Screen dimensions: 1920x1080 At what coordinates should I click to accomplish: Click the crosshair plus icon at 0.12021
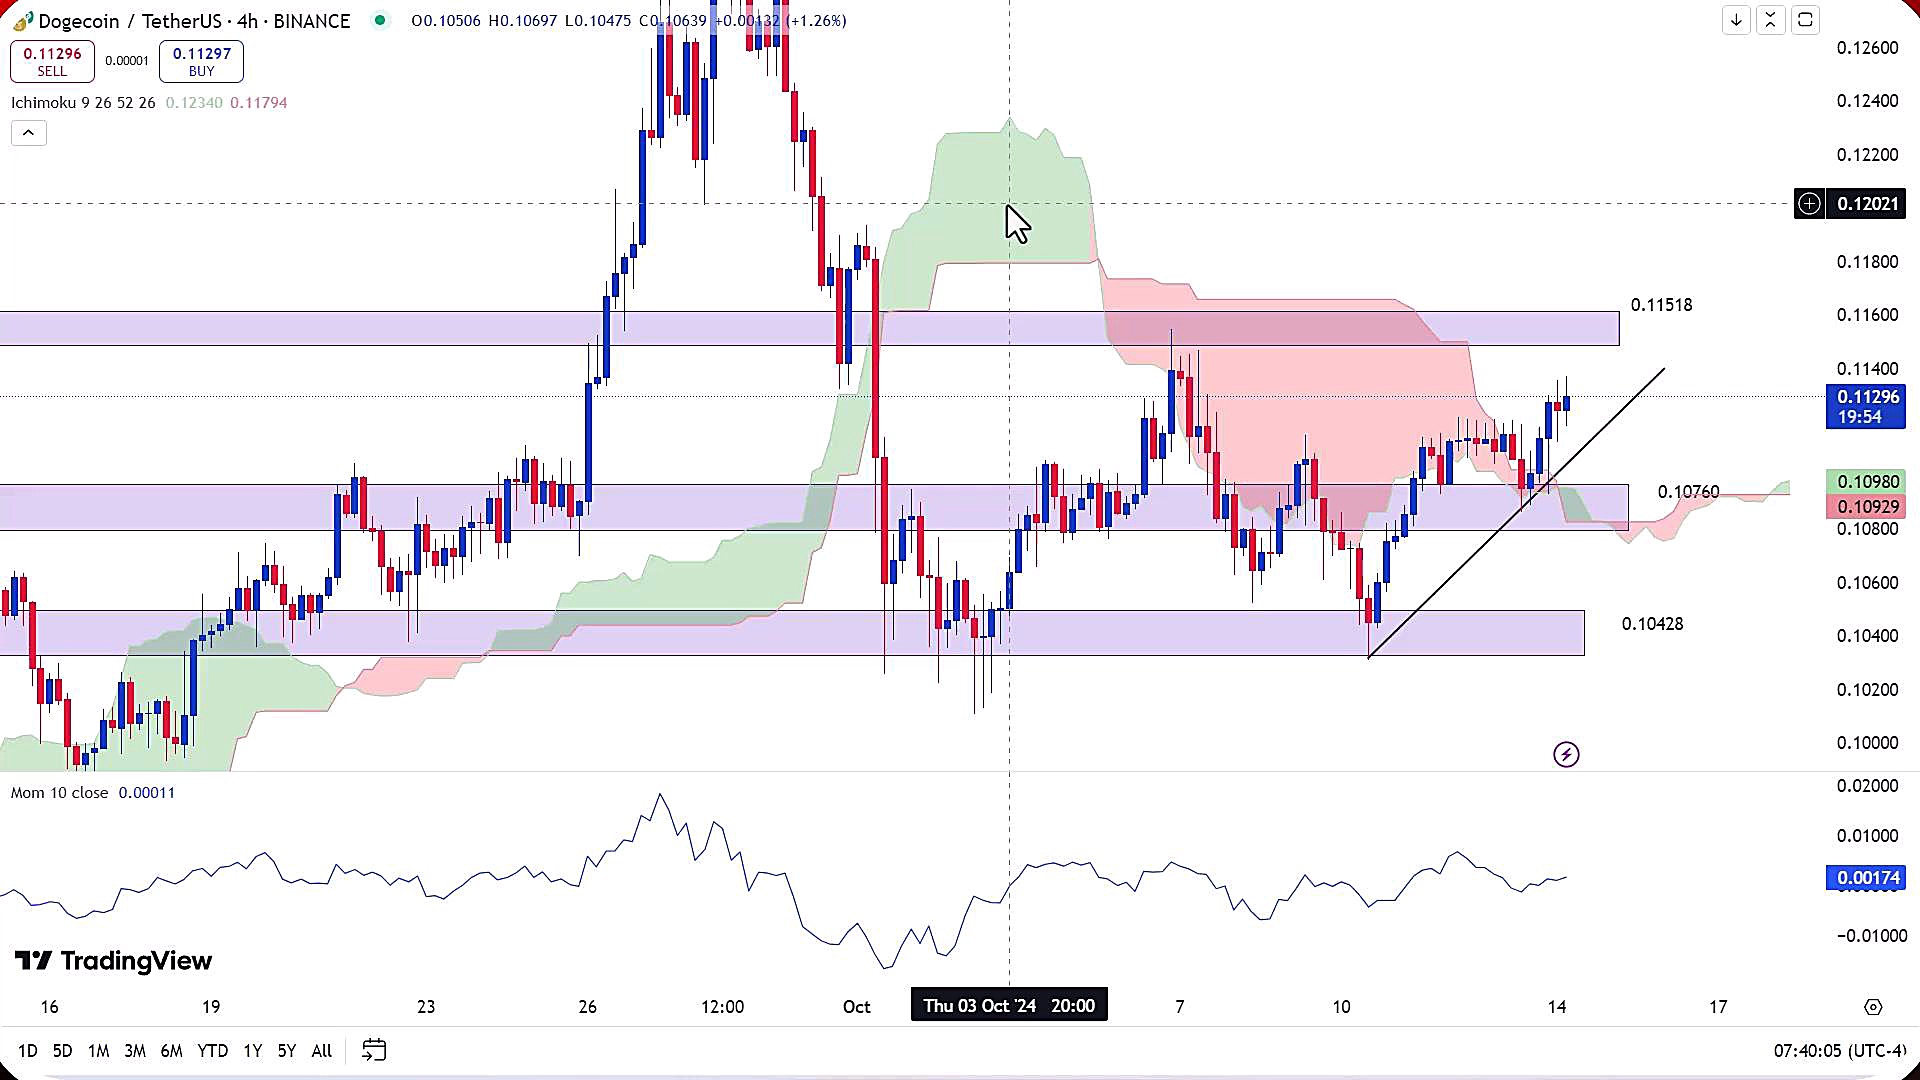1809,204
